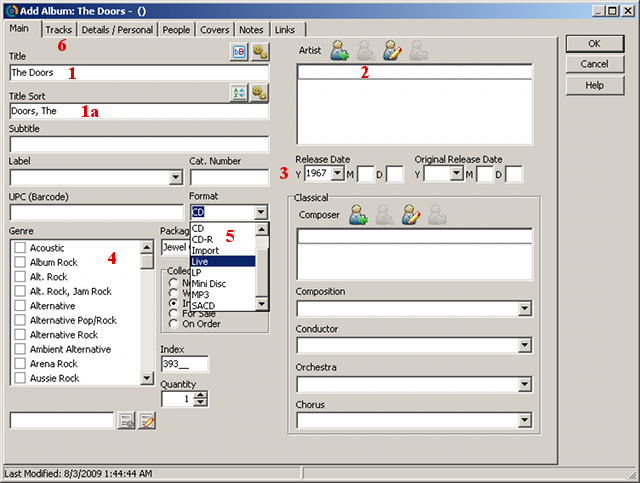The height and width of the screenshot is (483, 640).
Task: Click the UPC (Barcode) input field
Action: pyautogui.click(x=97, y=213)
